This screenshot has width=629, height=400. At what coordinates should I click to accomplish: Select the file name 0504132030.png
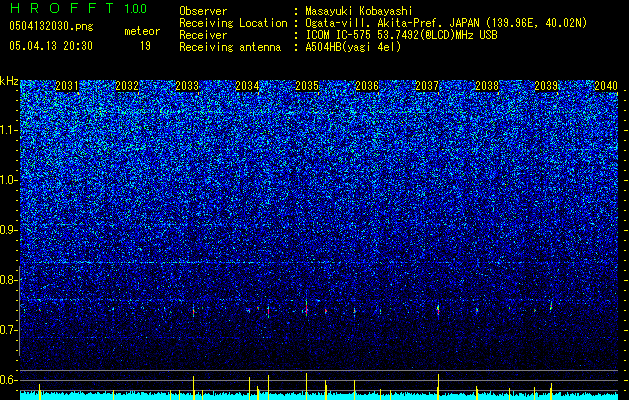(51, 27)
